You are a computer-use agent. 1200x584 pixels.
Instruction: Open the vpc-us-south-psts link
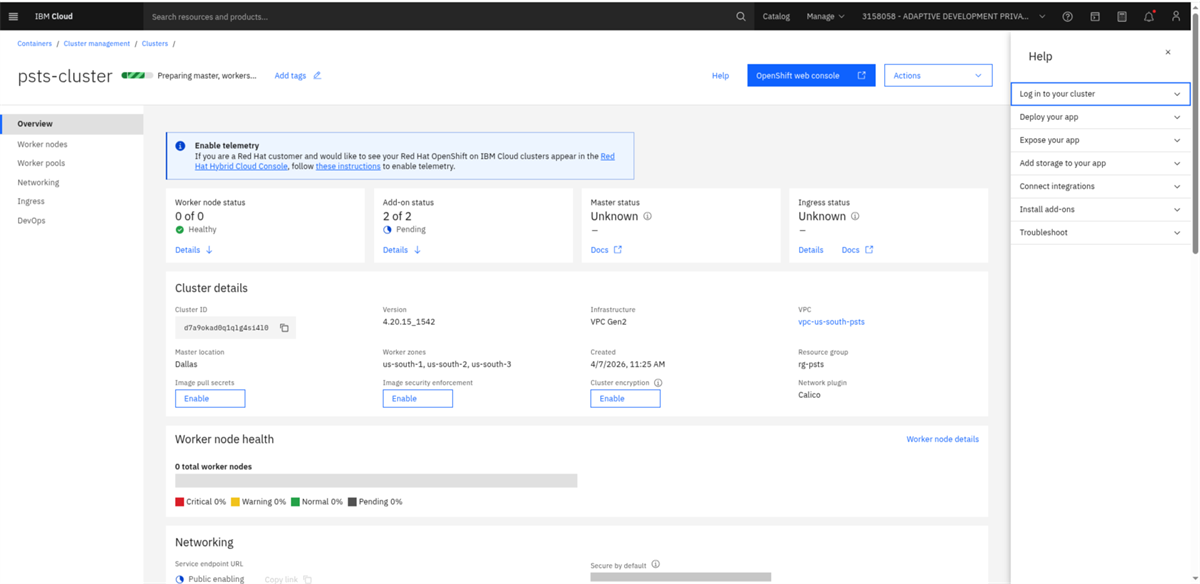coord(831,322)
